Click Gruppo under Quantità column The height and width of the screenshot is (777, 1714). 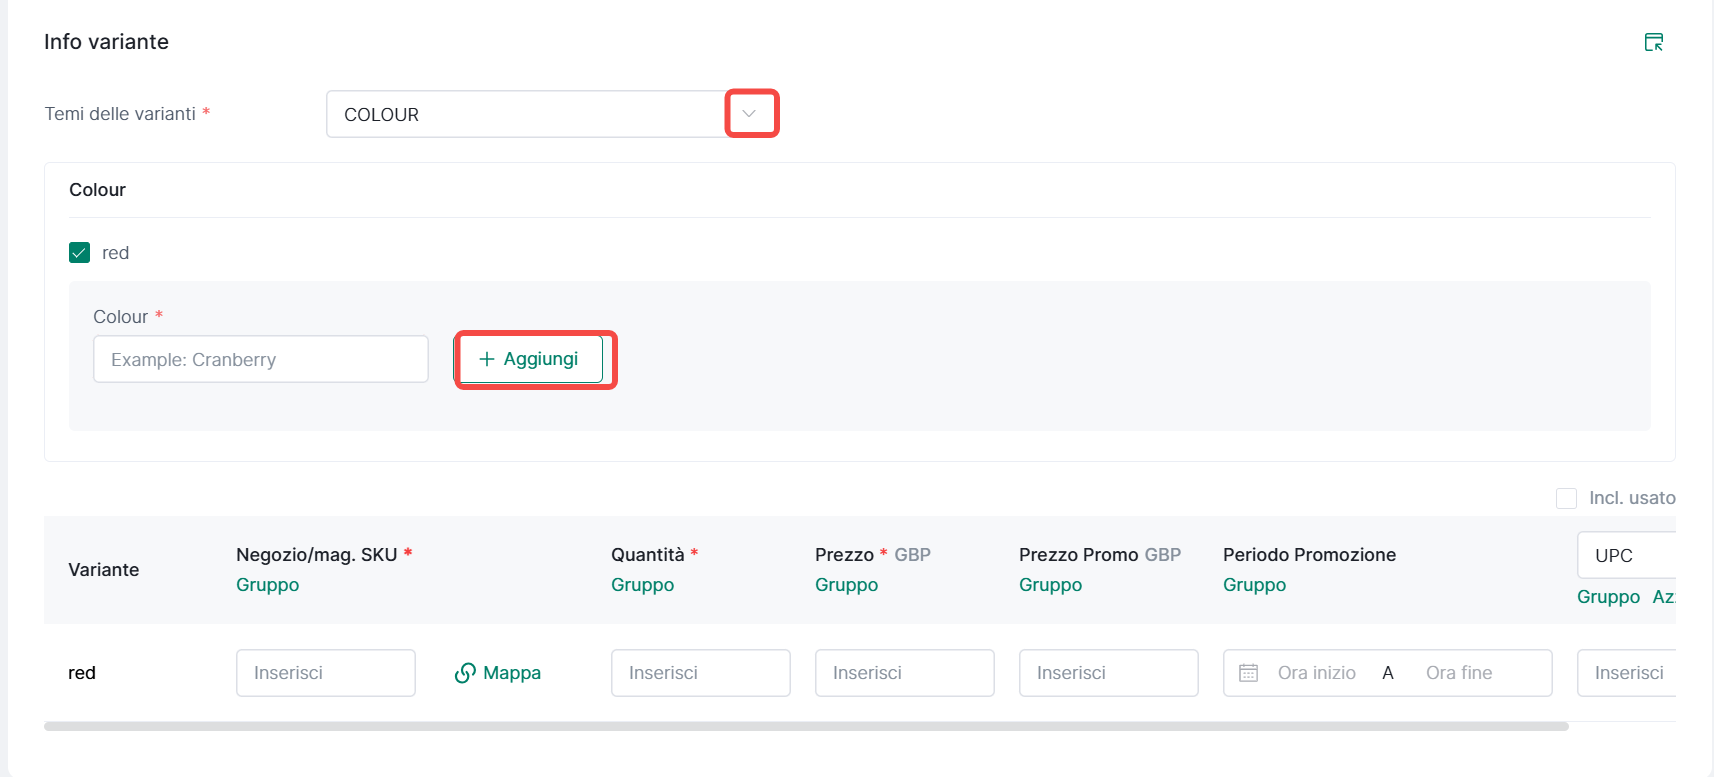[x=642, y=585]
